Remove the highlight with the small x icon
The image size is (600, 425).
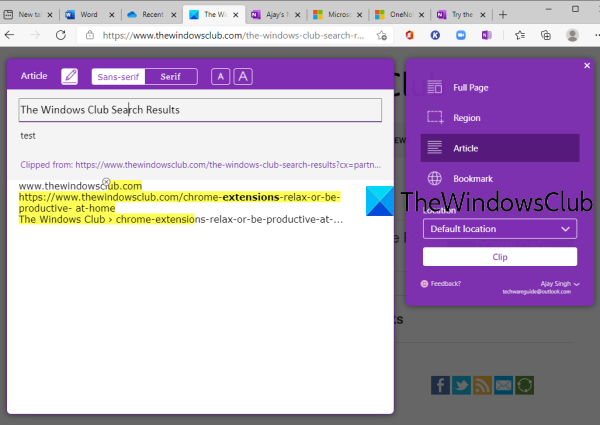pos(106,181)
